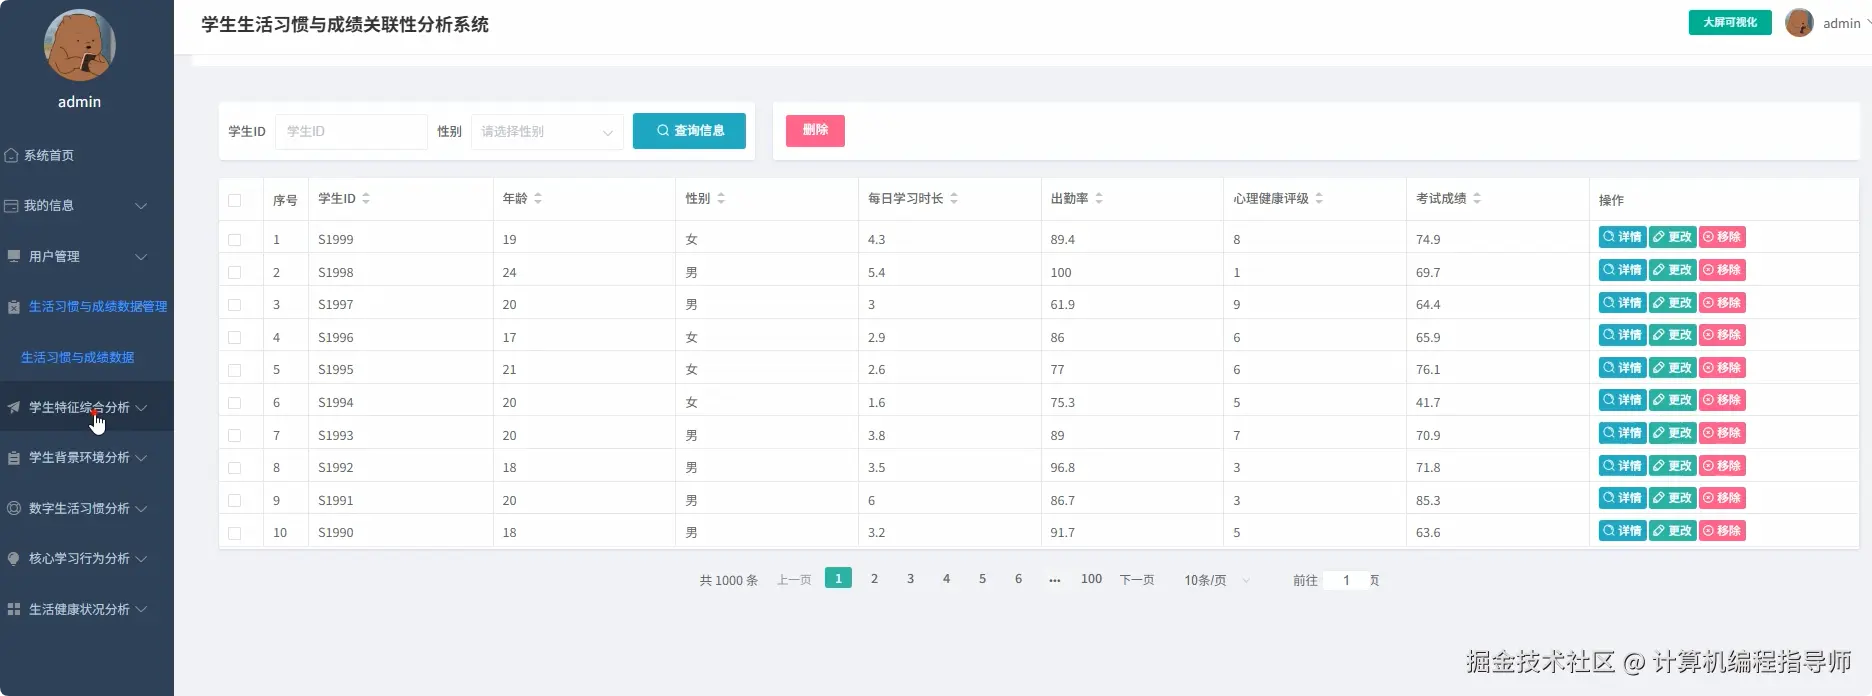Screen dimensions: 1872x696
Task: Click the 用户管理 monitor icon
Action: [14, 257]
